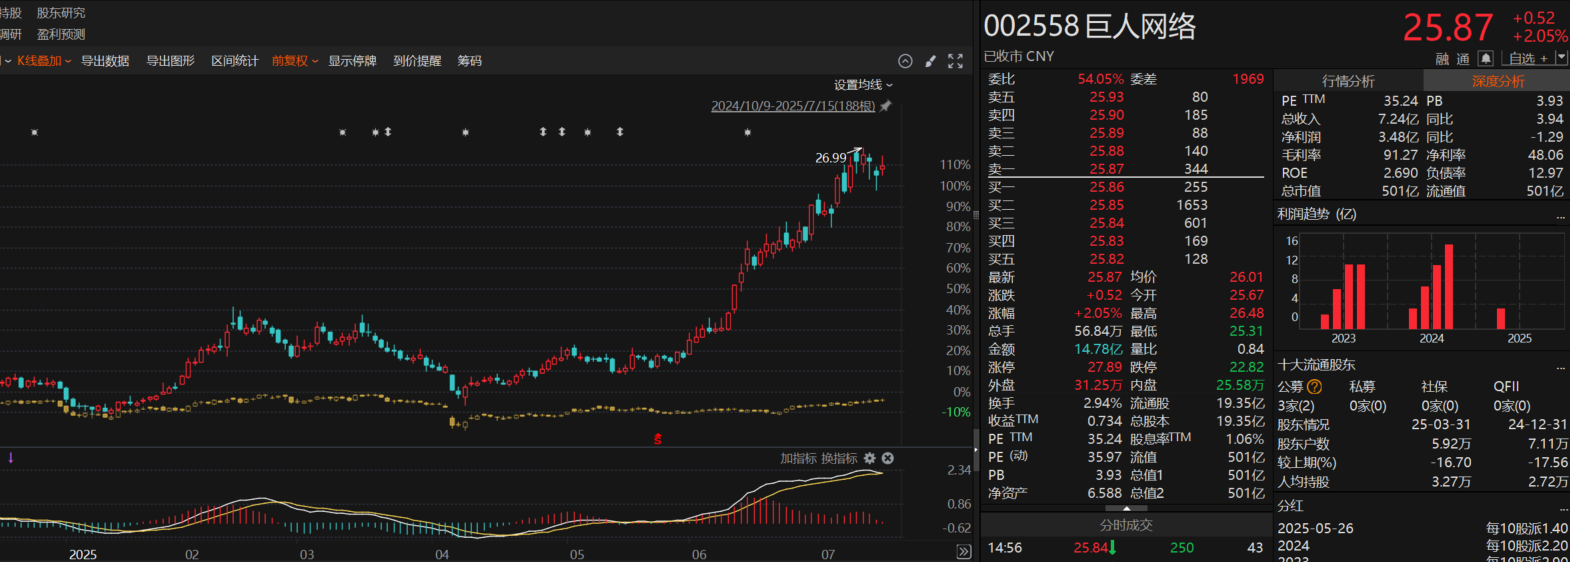Expand the 设置均线 moving average dropdown
The height and width of the screenshot is (562, 1570).
863,85
